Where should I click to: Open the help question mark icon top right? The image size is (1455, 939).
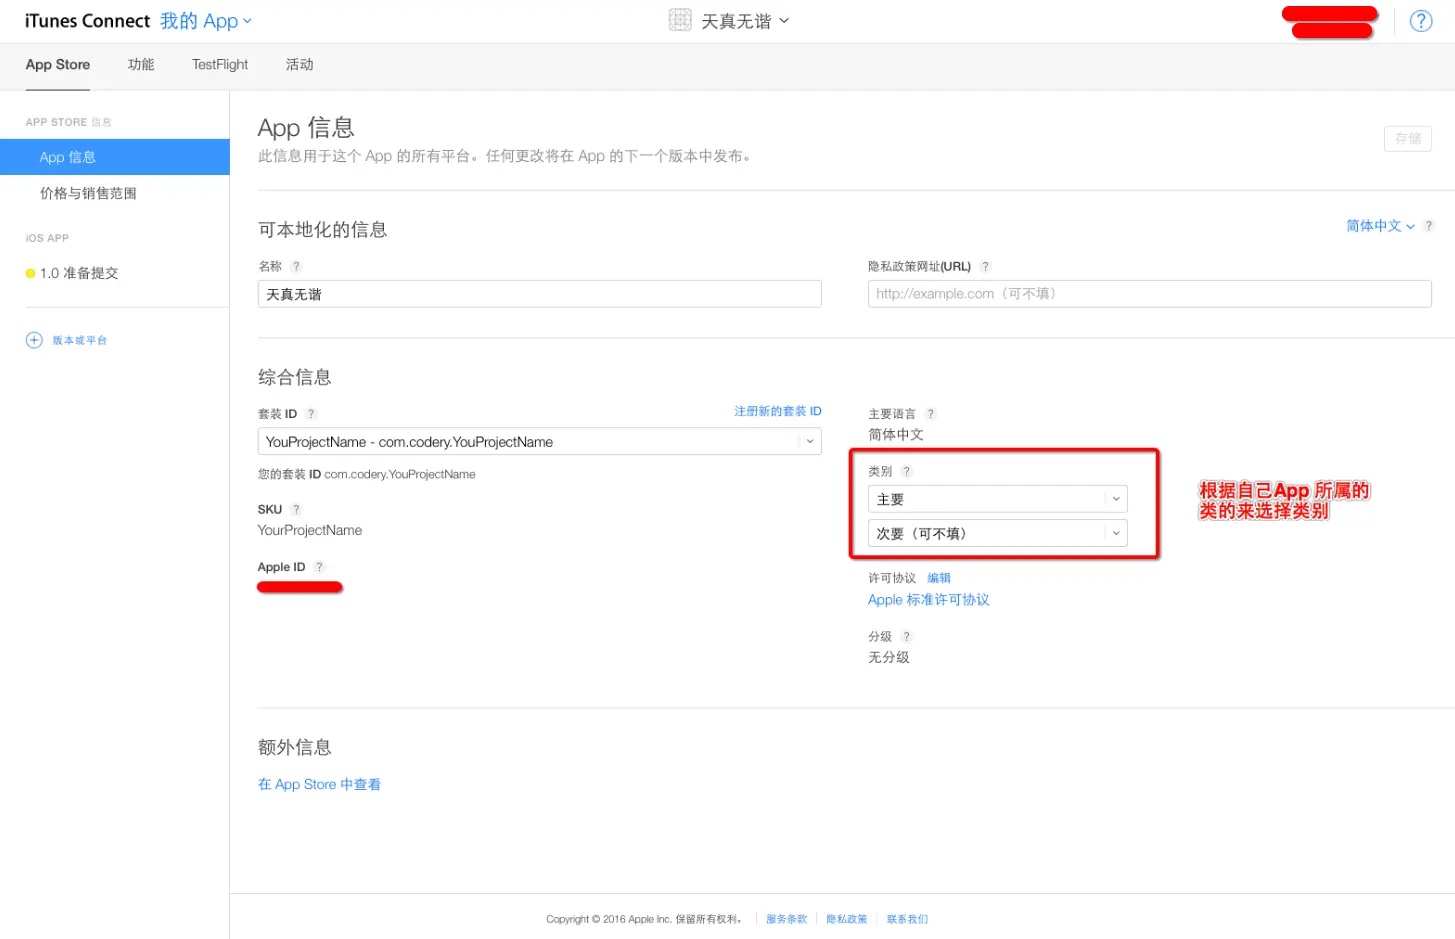tap(1420, 21)
